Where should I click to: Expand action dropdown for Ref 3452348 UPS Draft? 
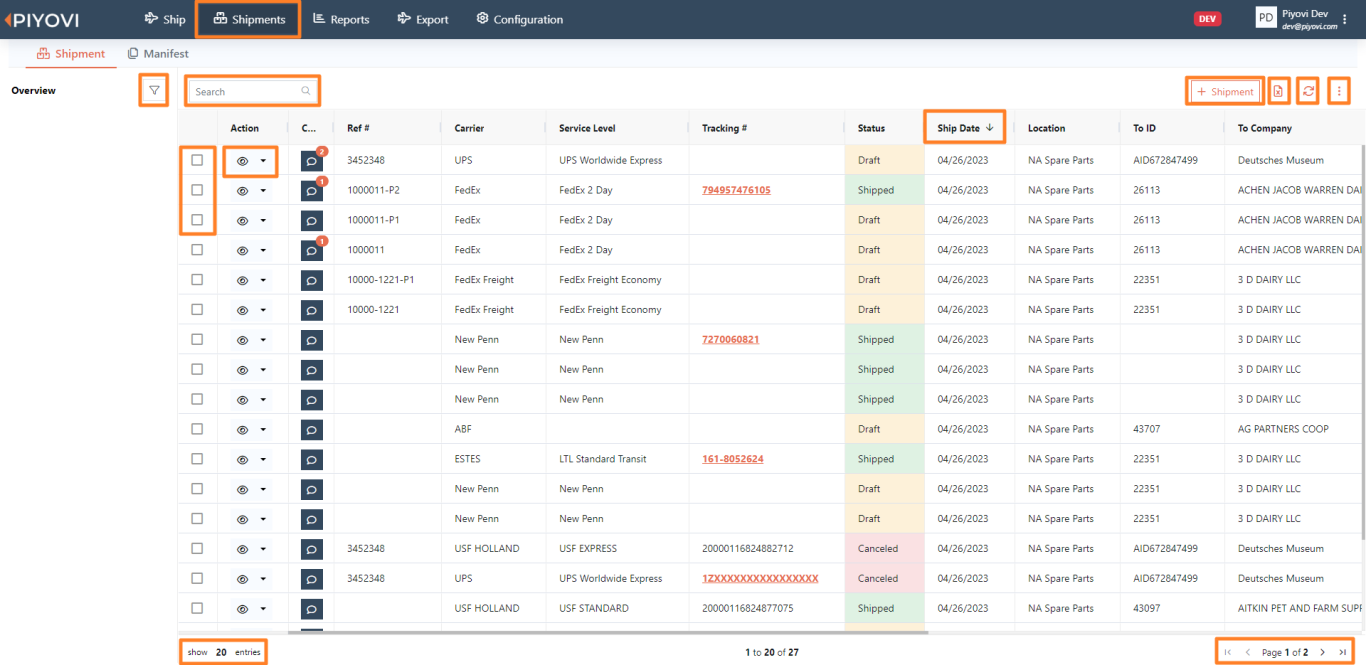[263, 160]
